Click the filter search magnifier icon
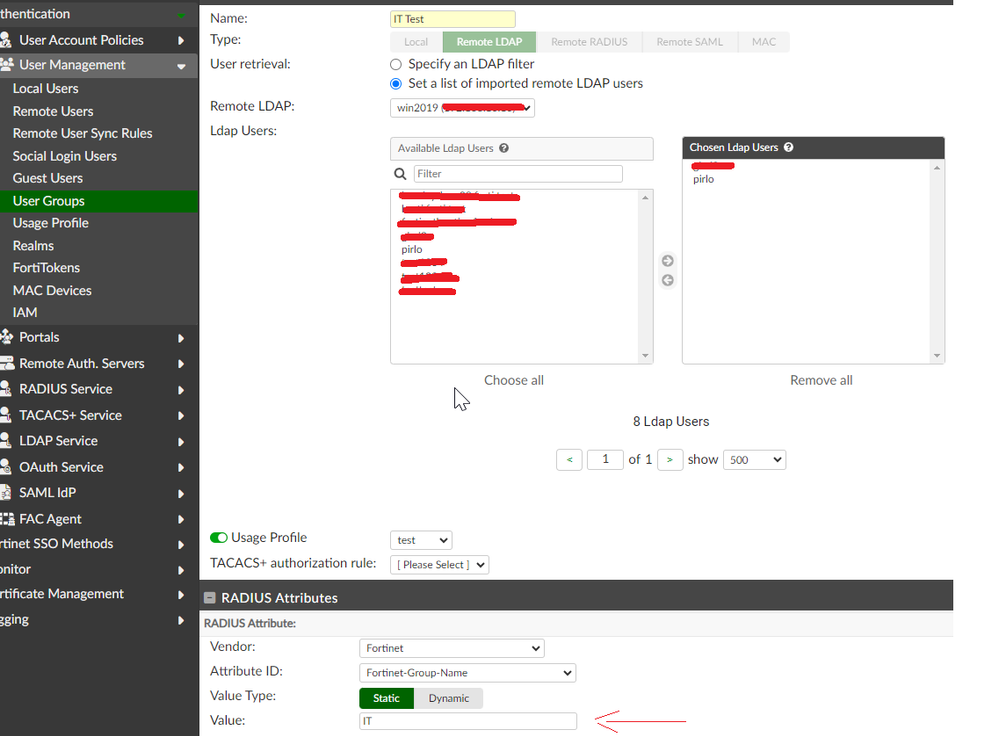The height and width of the screenshot is (736, 999). [400, 174]
